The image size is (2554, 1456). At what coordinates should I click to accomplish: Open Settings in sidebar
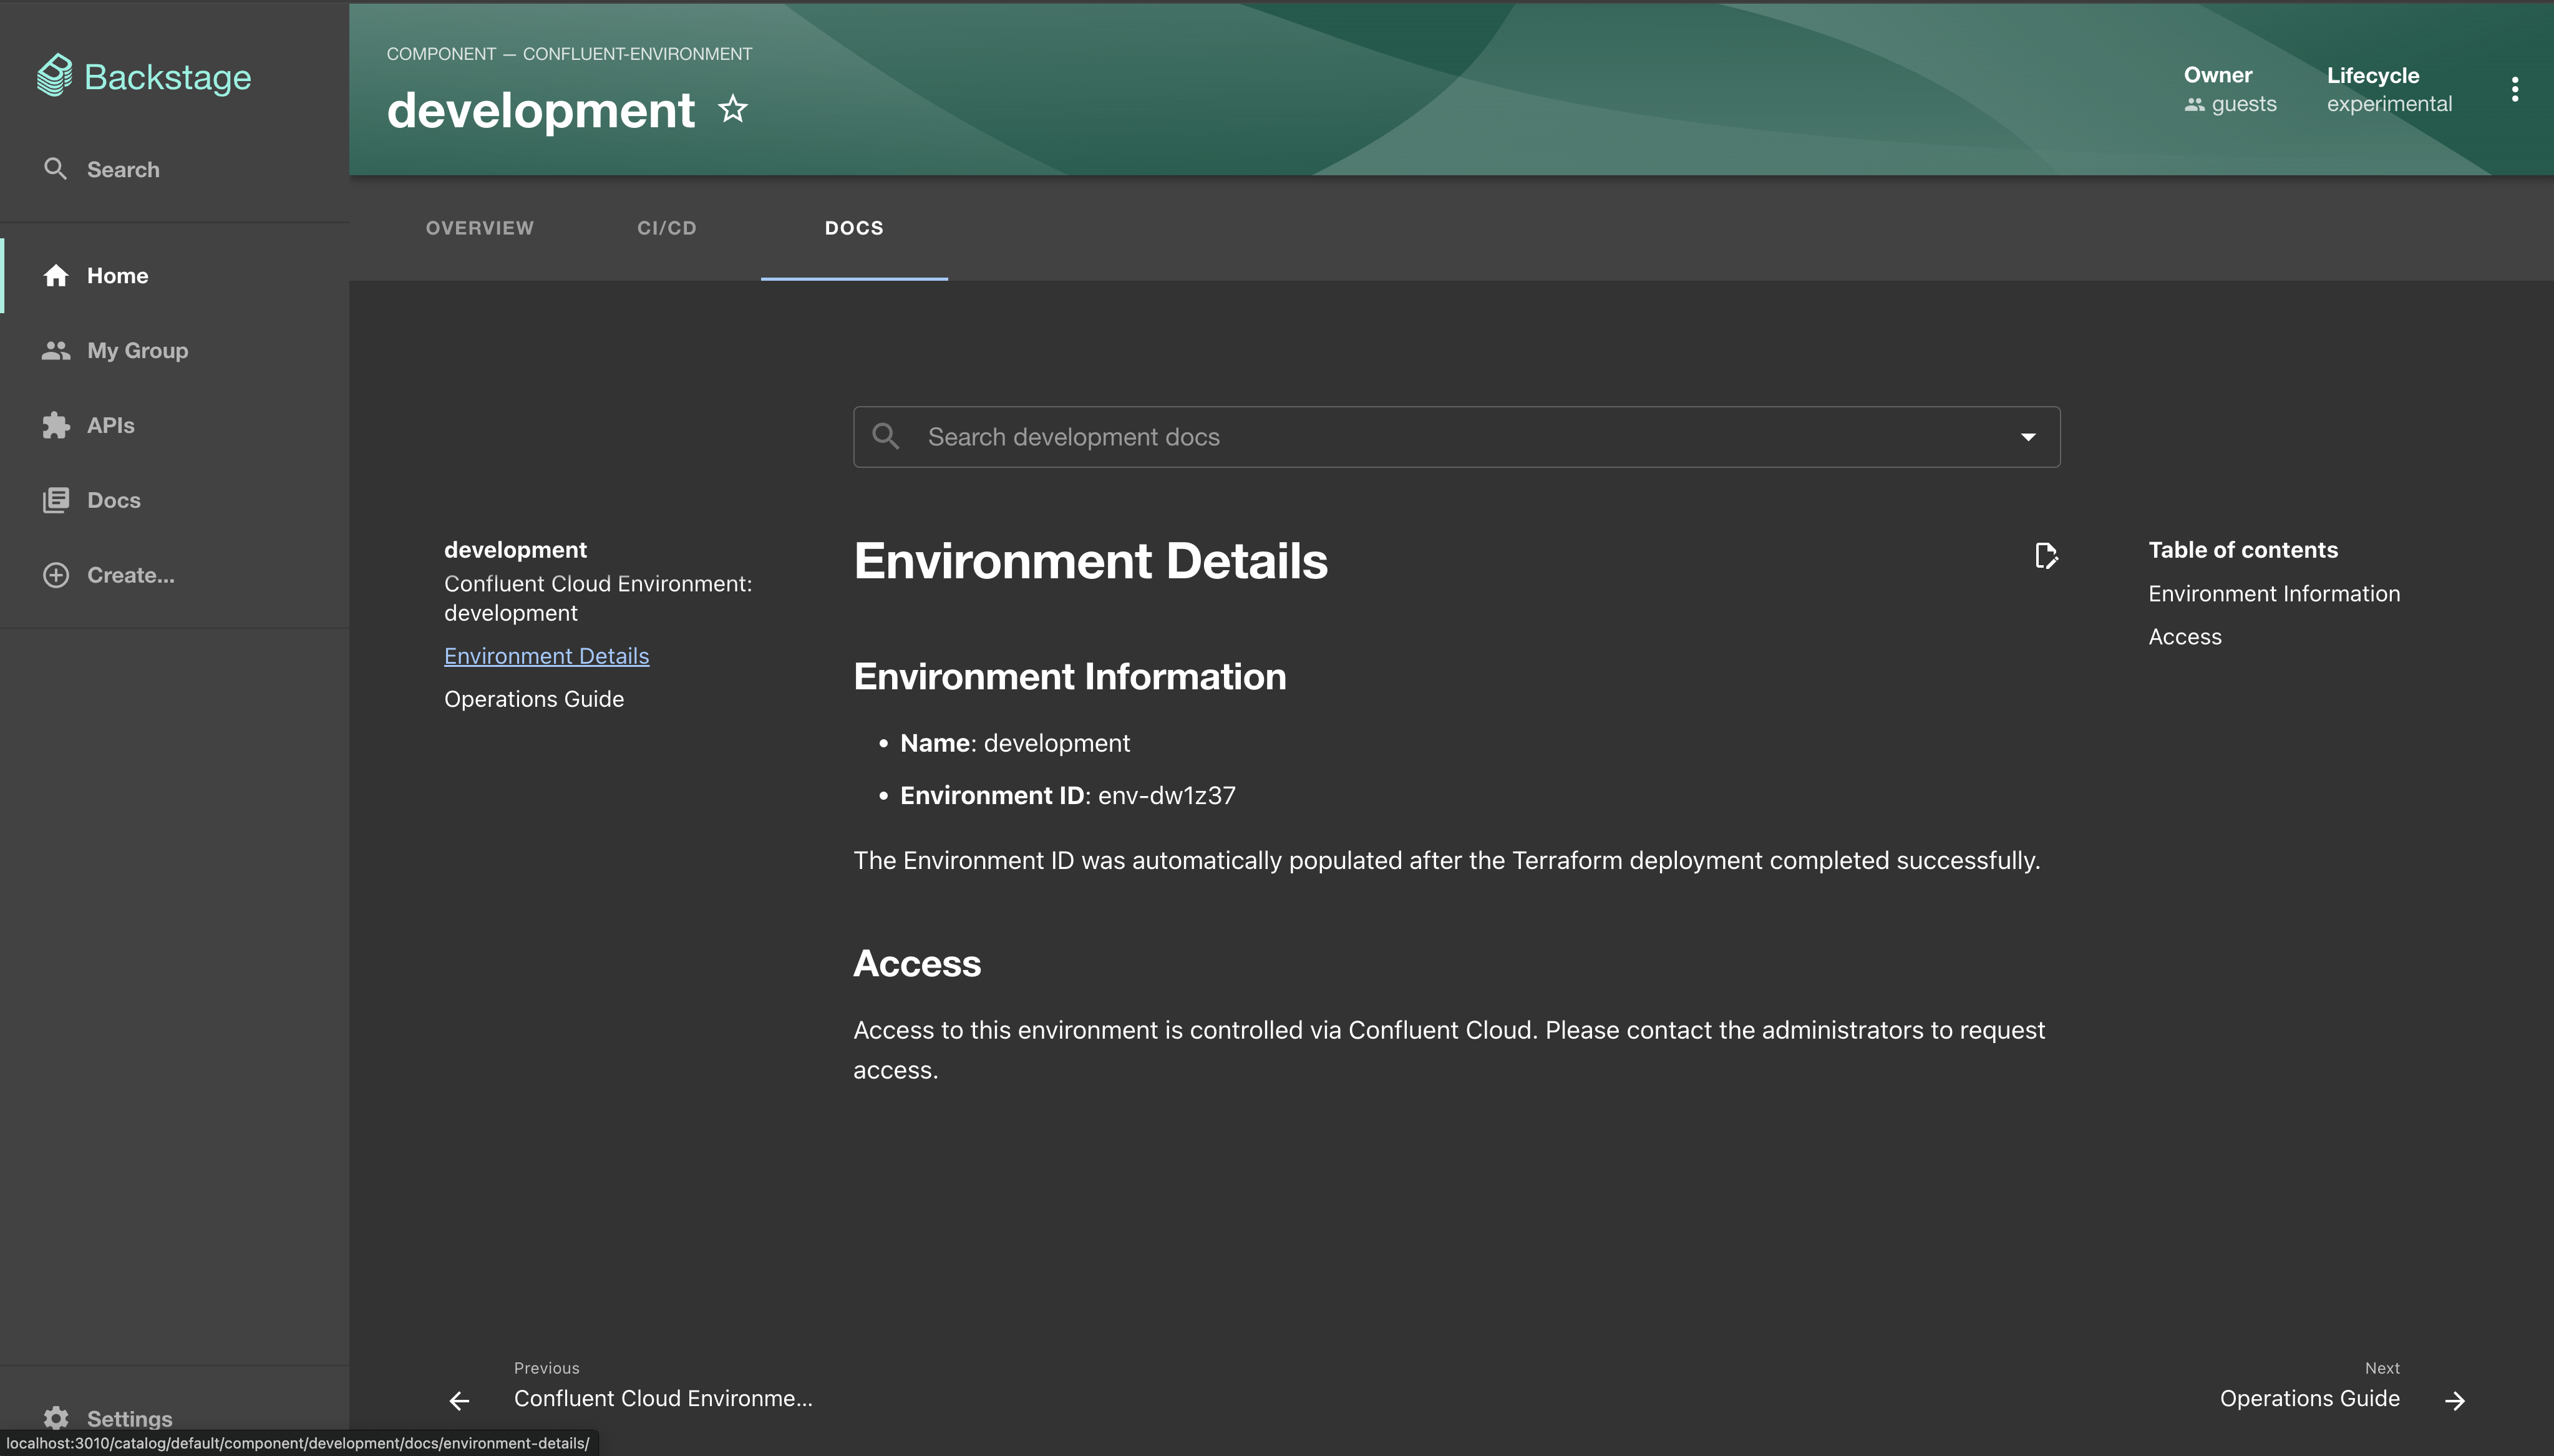[x=107, y=1418]
